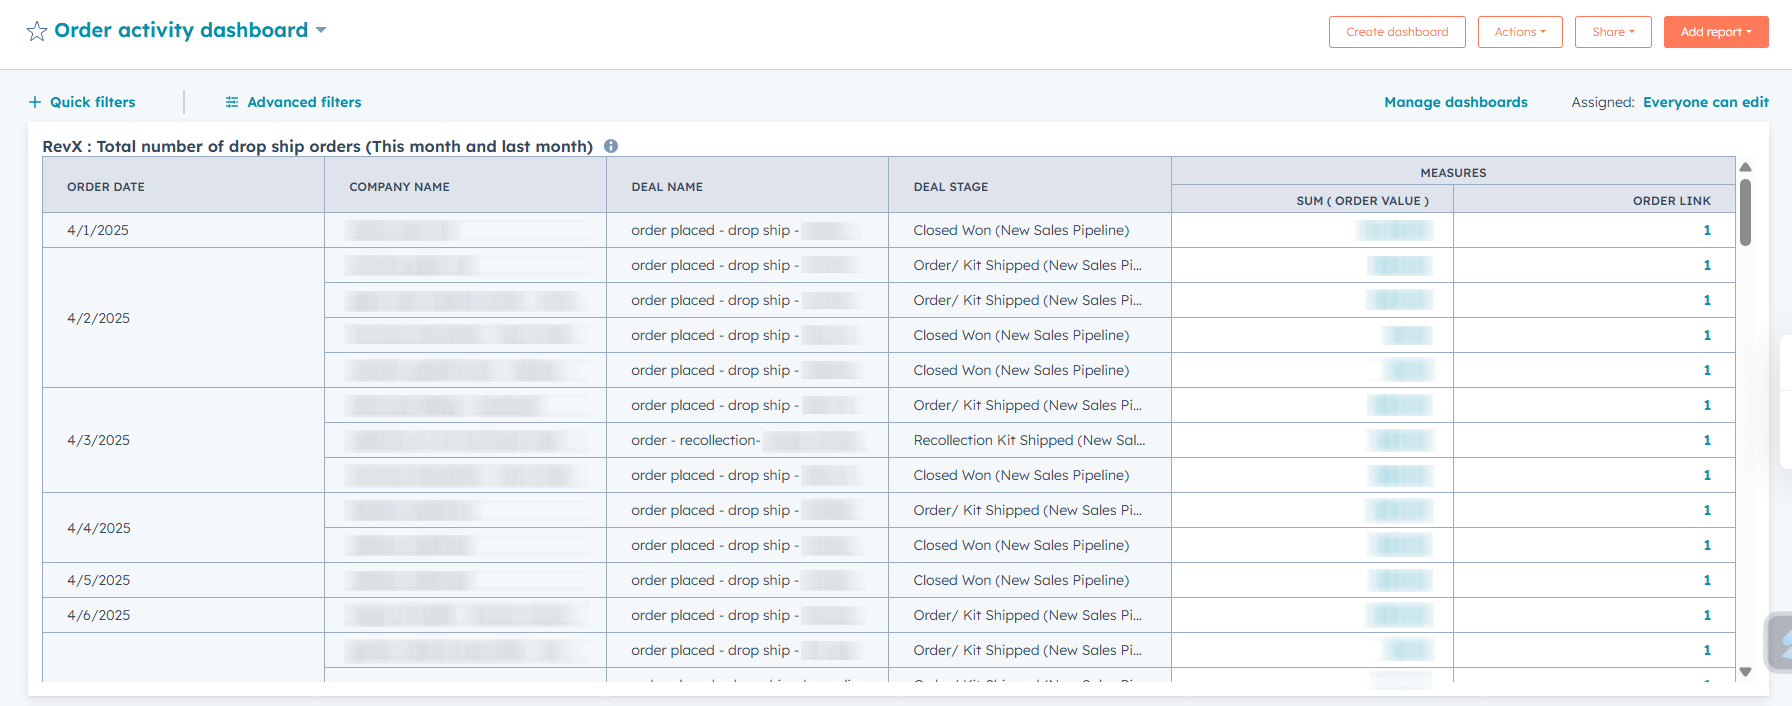Screen dimensions: 1792x706
Task: Open the Actions dropdown menu
Action: click(x=1520, y=32)
